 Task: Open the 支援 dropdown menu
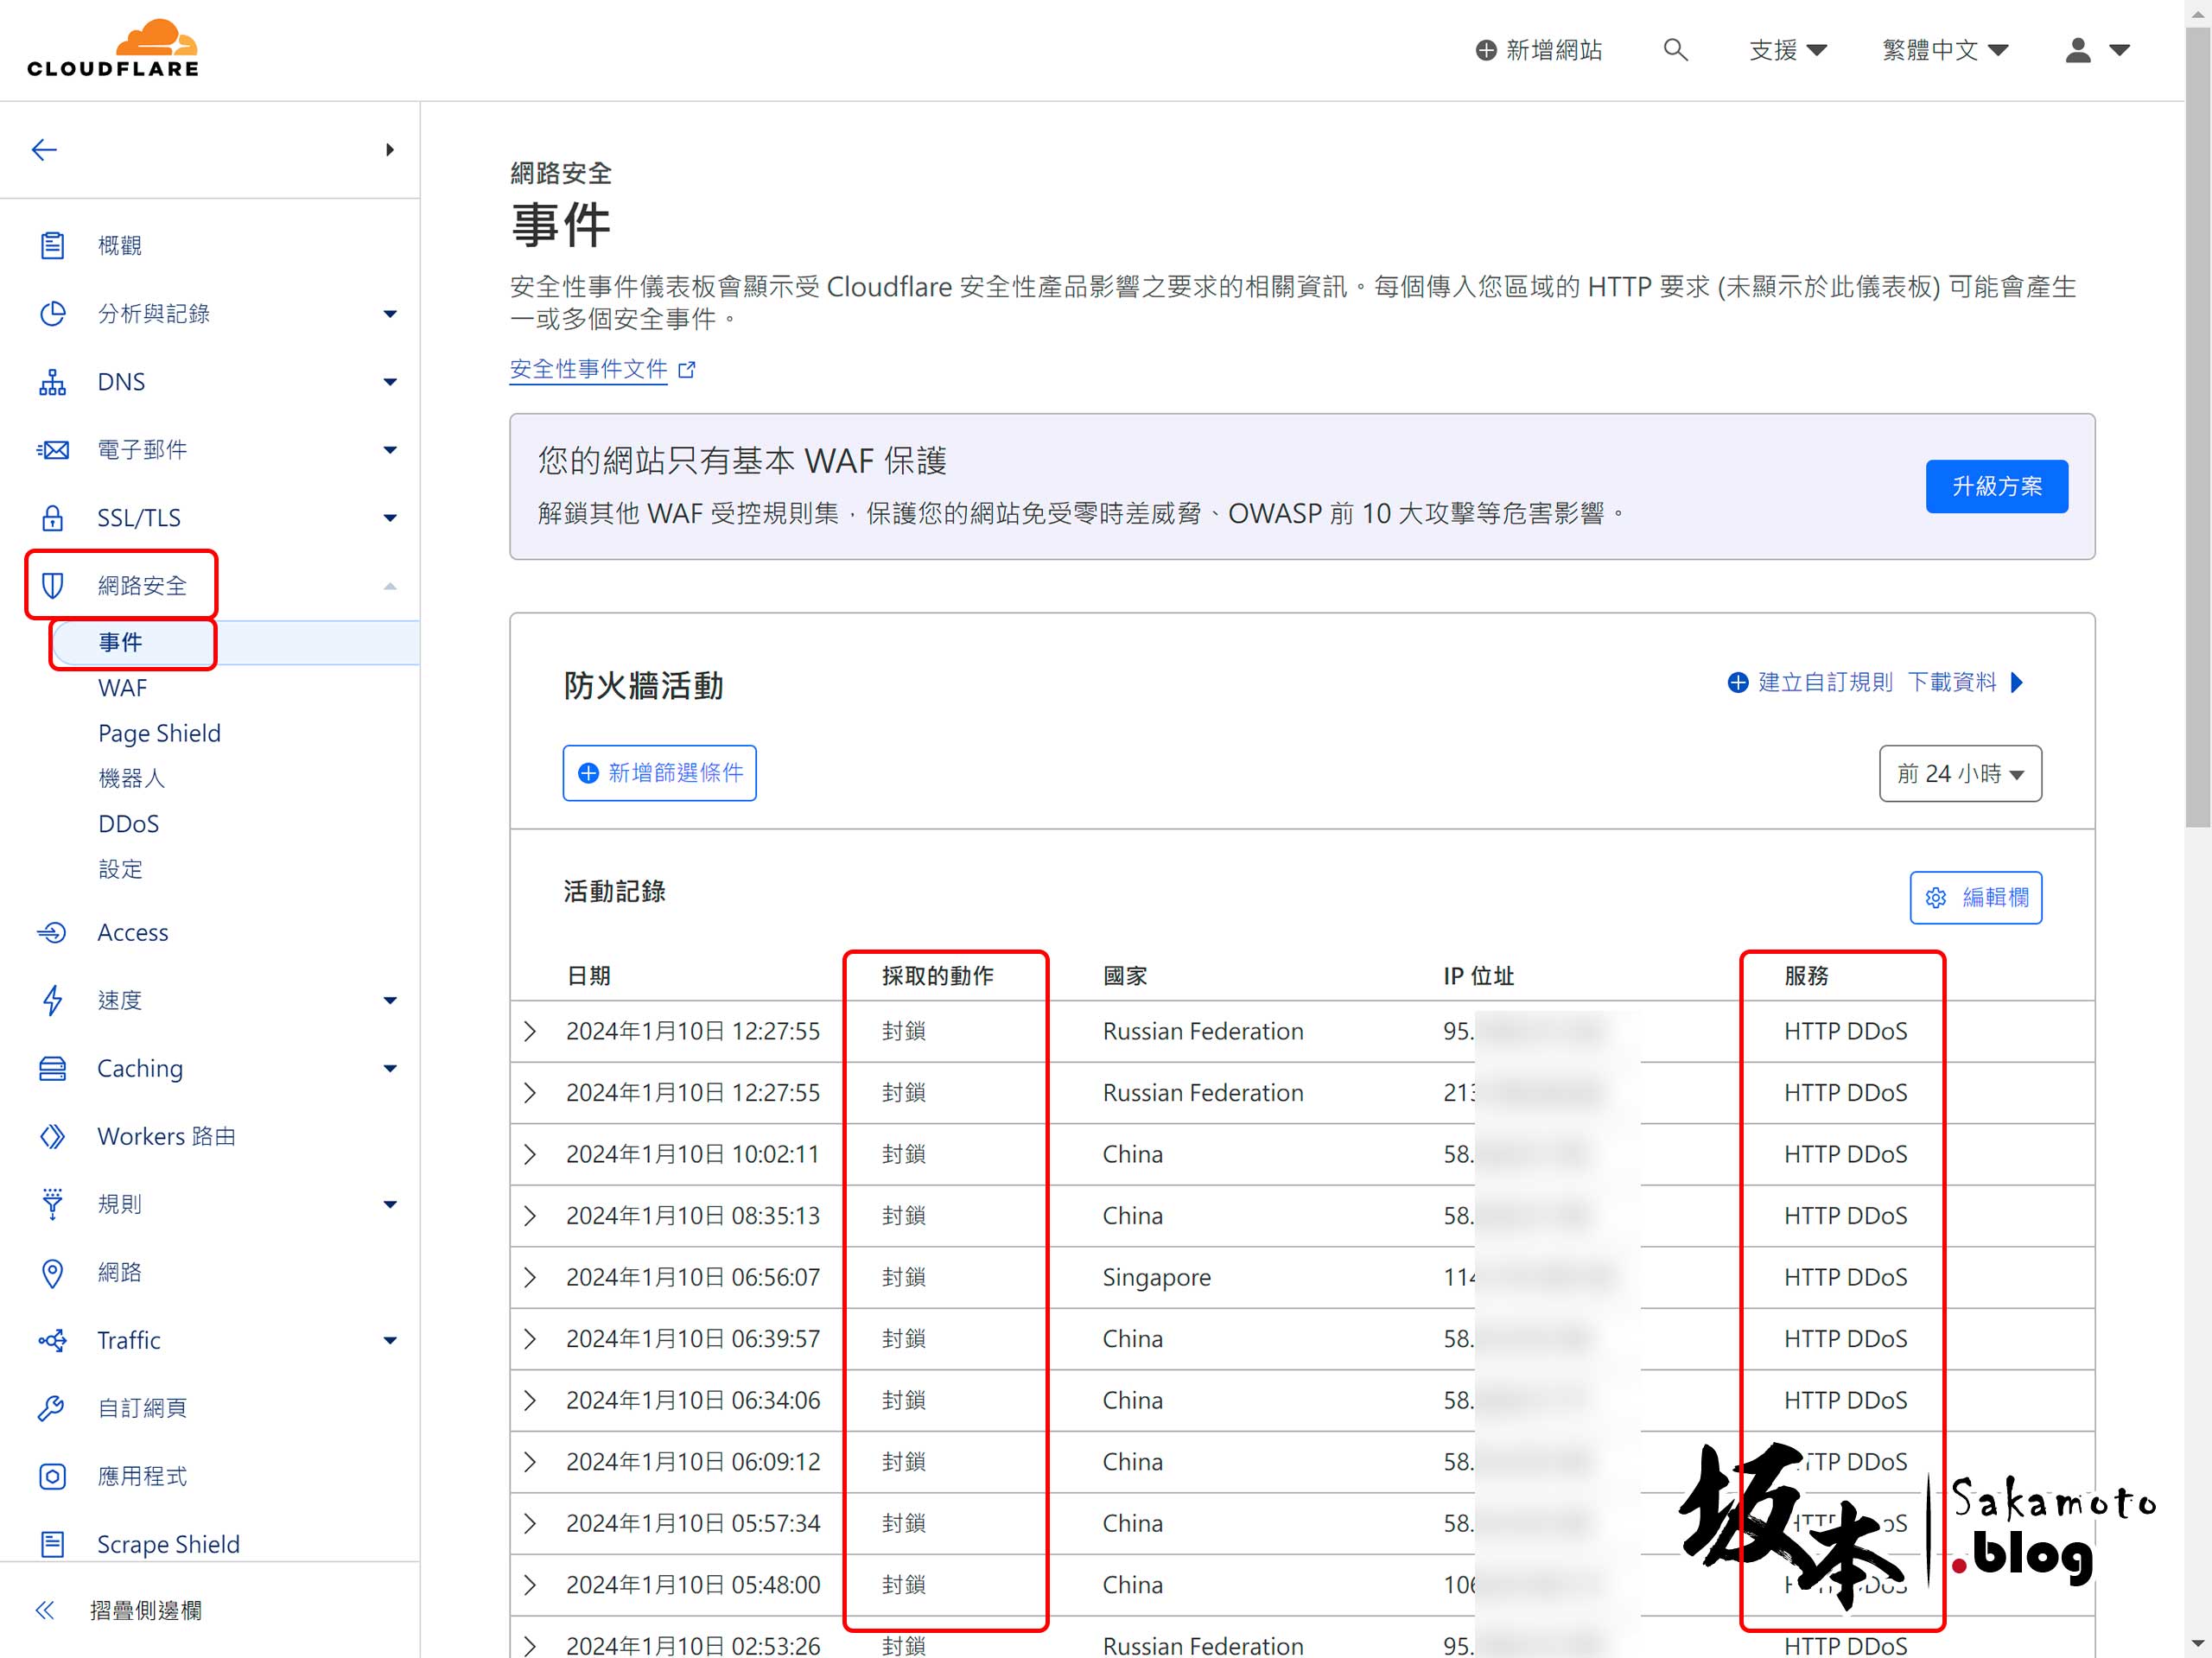[1788, 50]
